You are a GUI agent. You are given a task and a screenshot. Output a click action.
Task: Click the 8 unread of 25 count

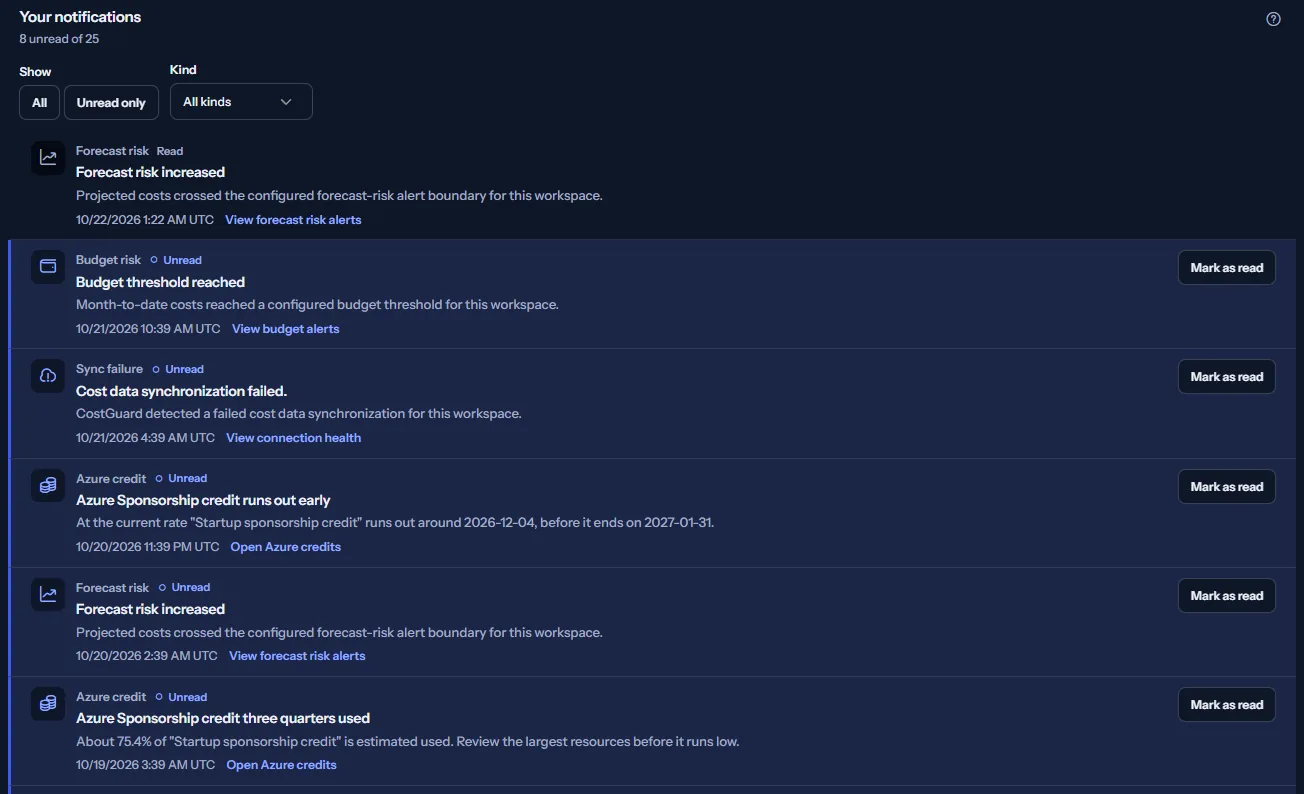(59, 39)
